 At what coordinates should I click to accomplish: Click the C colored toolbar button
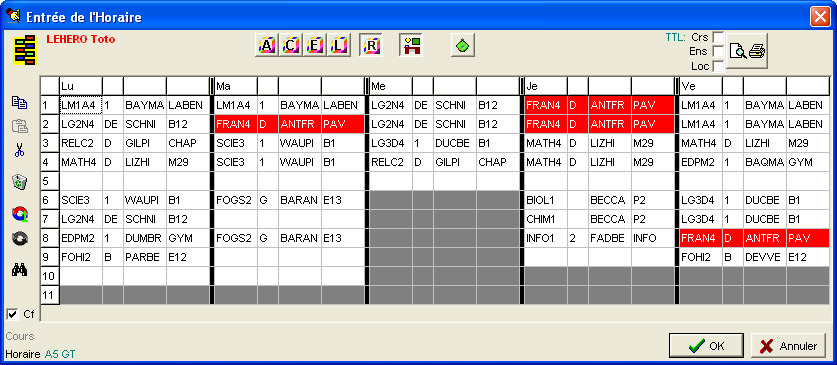pyautogui.click(x=291, y=46)
